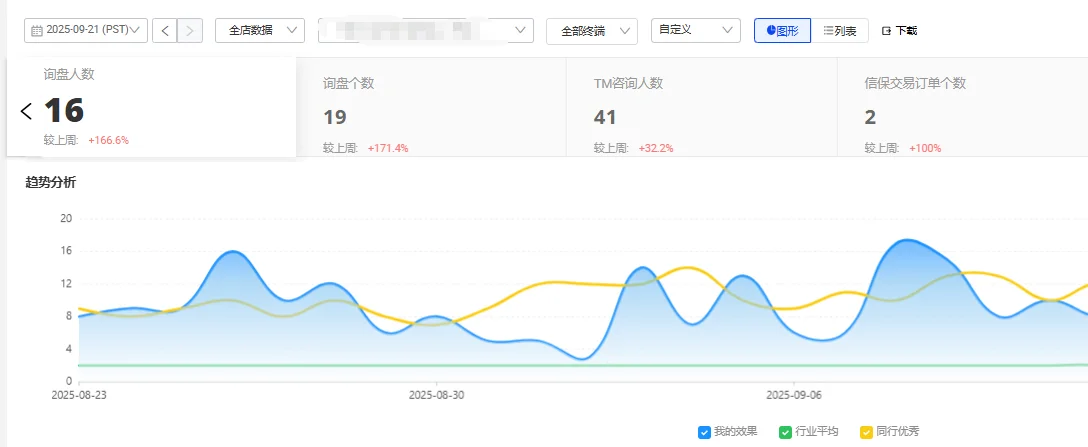Click the value 41 under TM咨询人数
The height and width of the screenshot is (447, 1088).
[605, 117]
